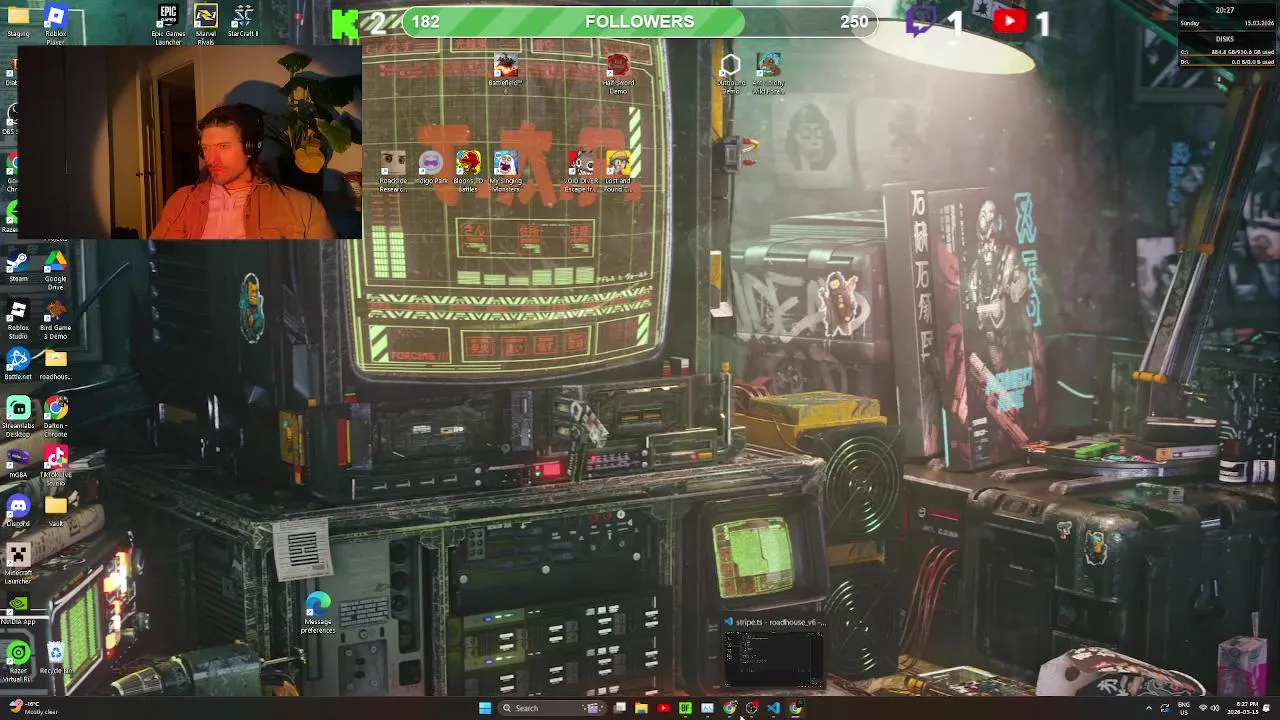Open the volume control in the tray

(x=1215, y=708)
